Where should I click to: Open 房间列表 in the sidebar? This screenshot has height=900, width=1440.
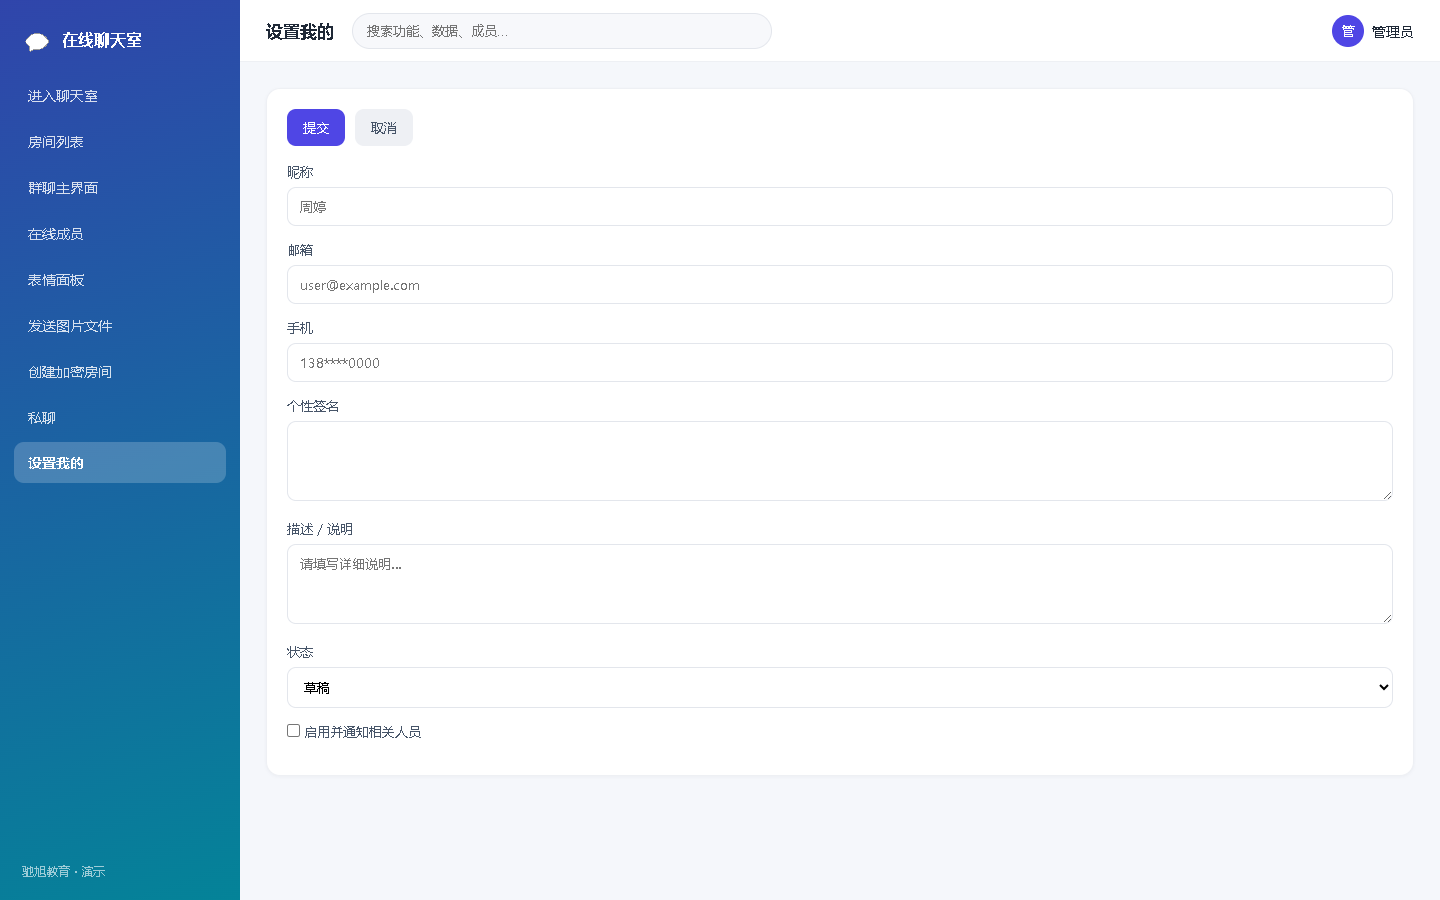[120, 142]
